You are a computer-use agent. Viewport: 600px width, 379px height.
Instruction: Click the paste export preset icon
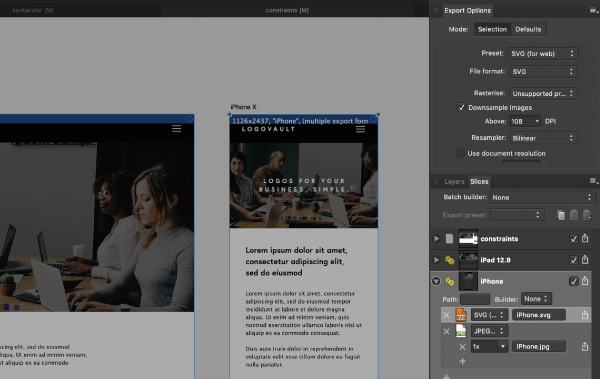(x=574, y=215)
